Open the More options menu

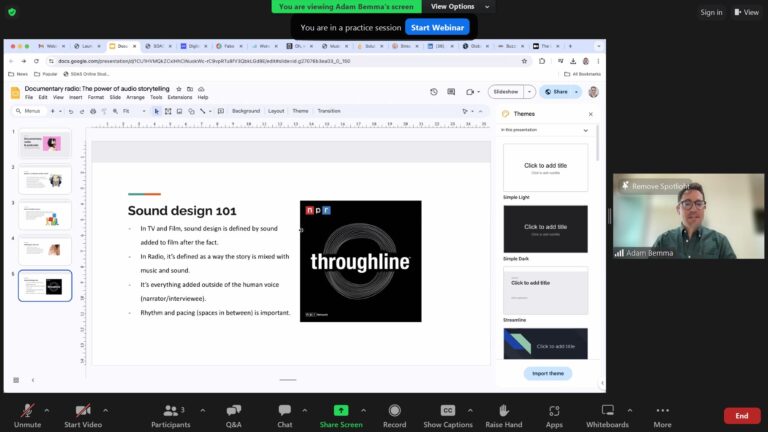click(662, 416)
